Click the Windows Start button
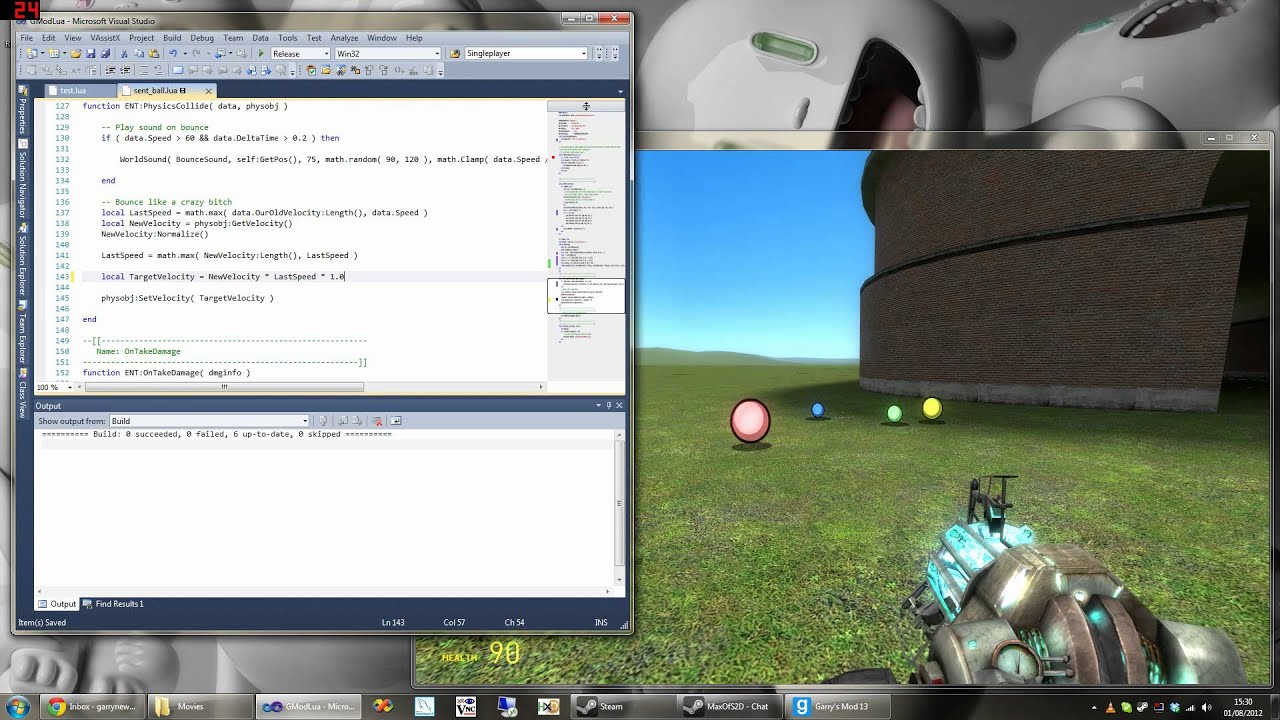1280x720 pixels. (17, 706)
